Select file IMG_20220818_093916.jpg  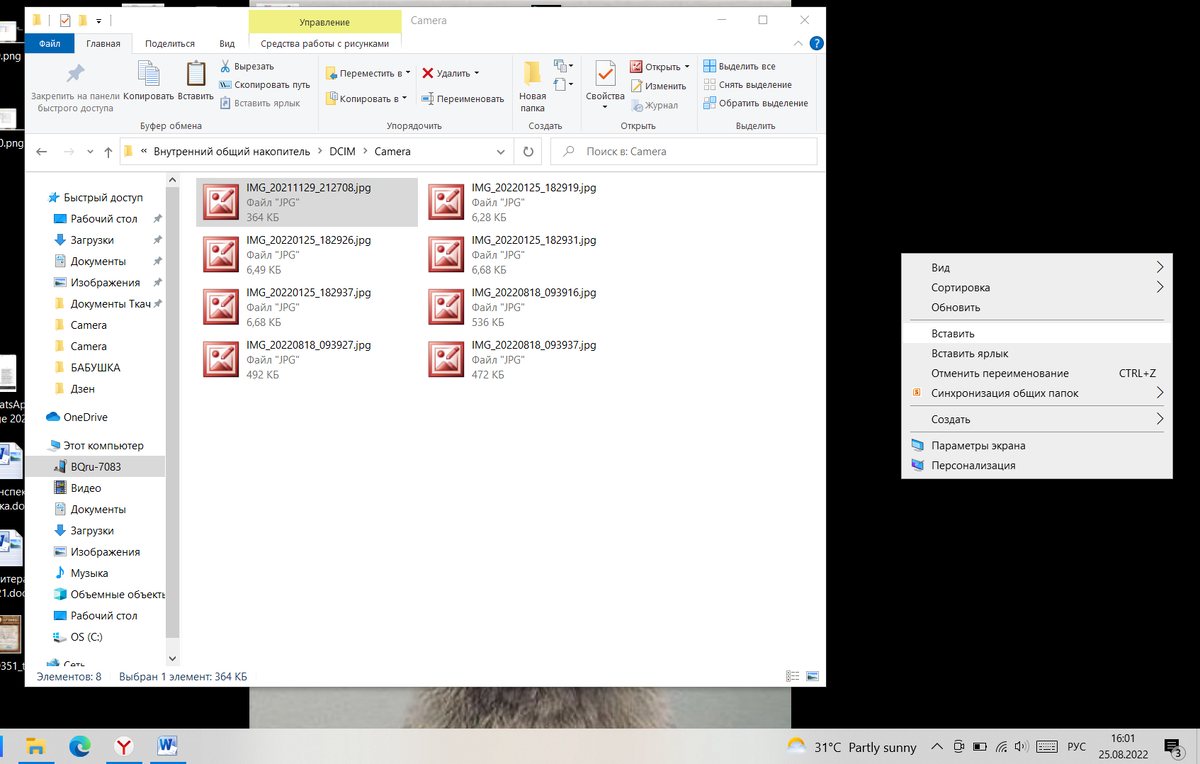pyautogui.click(x=533, y=307)
